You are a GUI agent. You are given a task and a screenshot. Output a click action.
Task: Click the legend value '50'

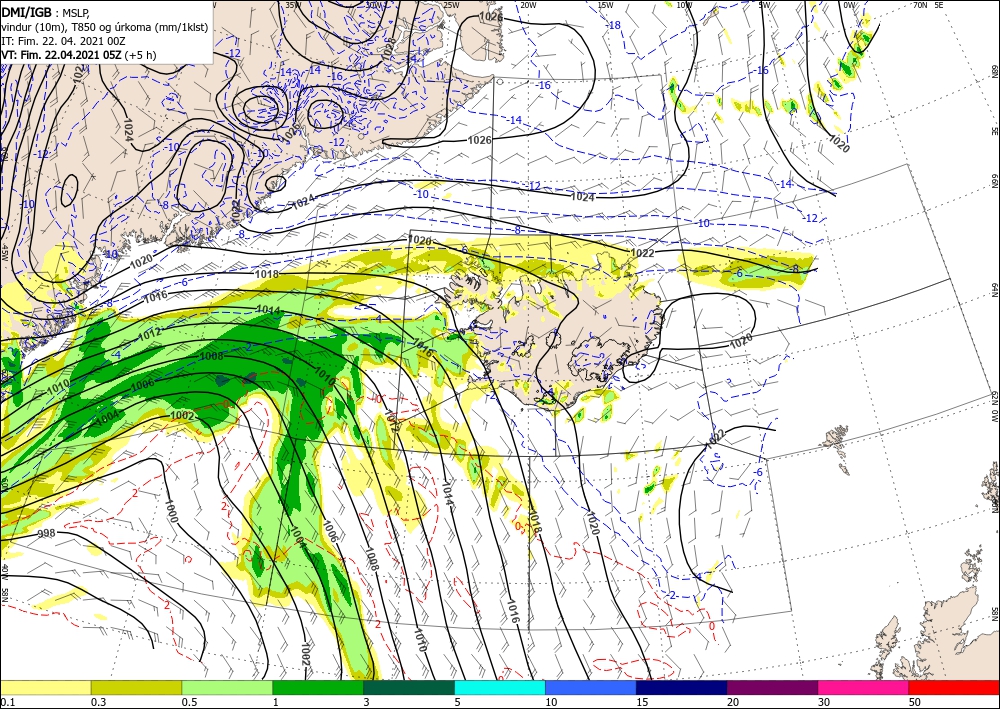916,702
